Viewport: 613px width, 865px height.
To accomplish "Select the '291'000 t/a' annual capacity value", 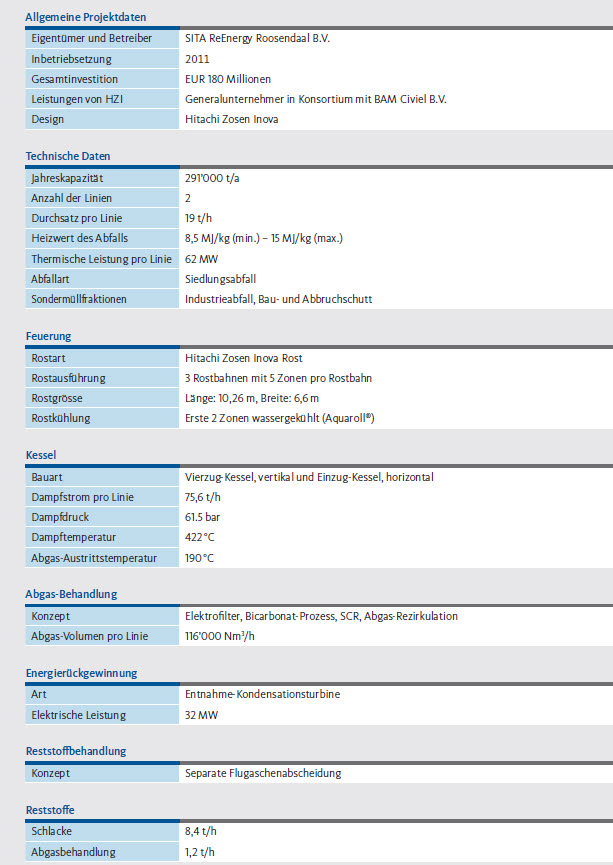I will coord(212,178).
